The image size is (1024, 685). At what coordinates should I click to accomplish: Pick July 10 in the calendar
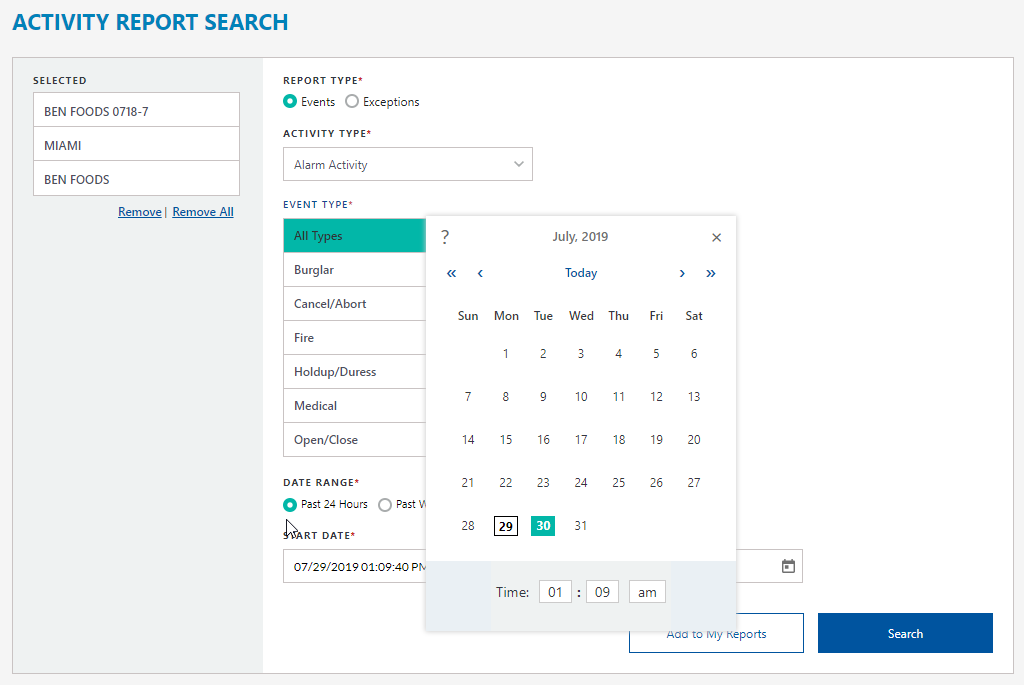coord(581,396)
